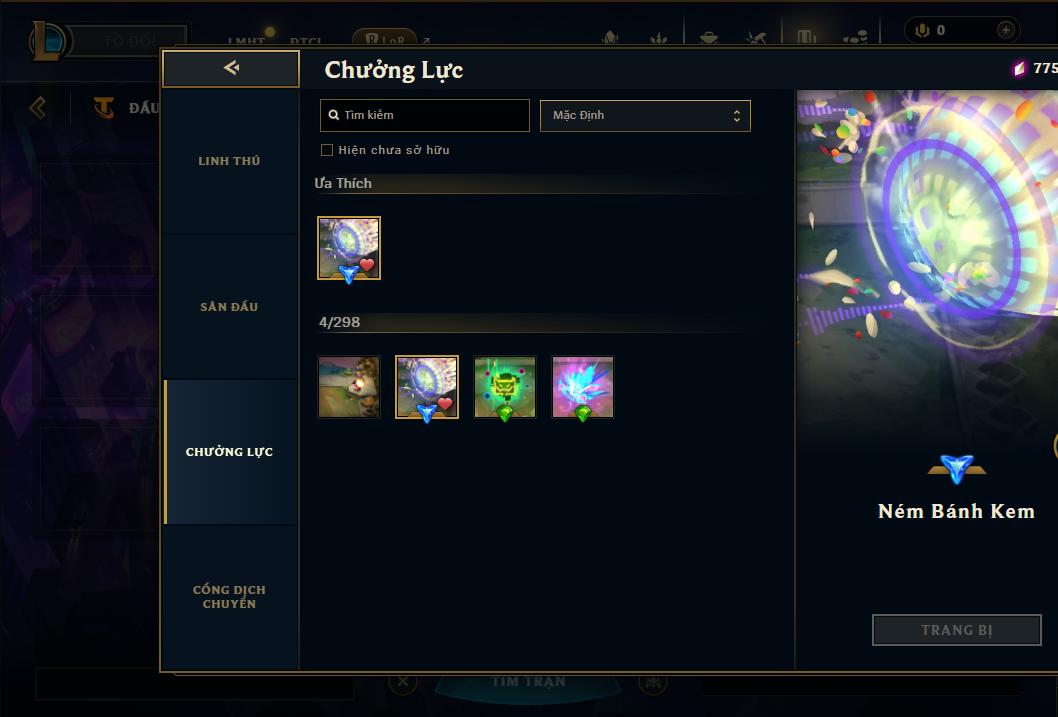Select the default boom thumbnail in grid

349,387
